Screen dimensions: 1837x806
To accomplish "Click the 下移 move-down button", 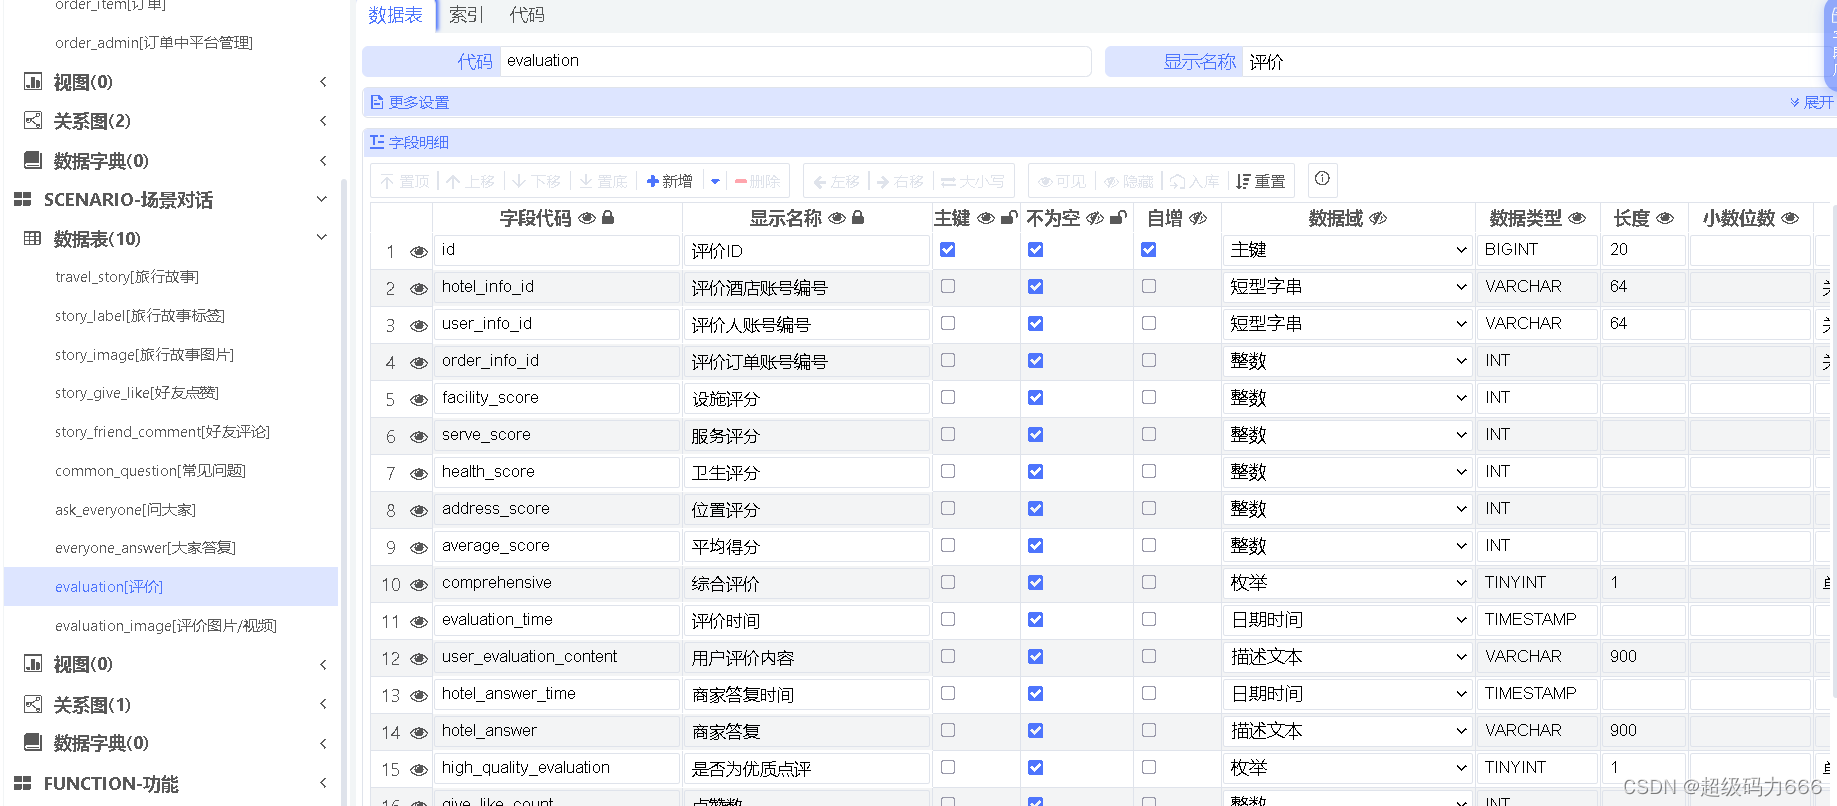I will pos(537,181).
